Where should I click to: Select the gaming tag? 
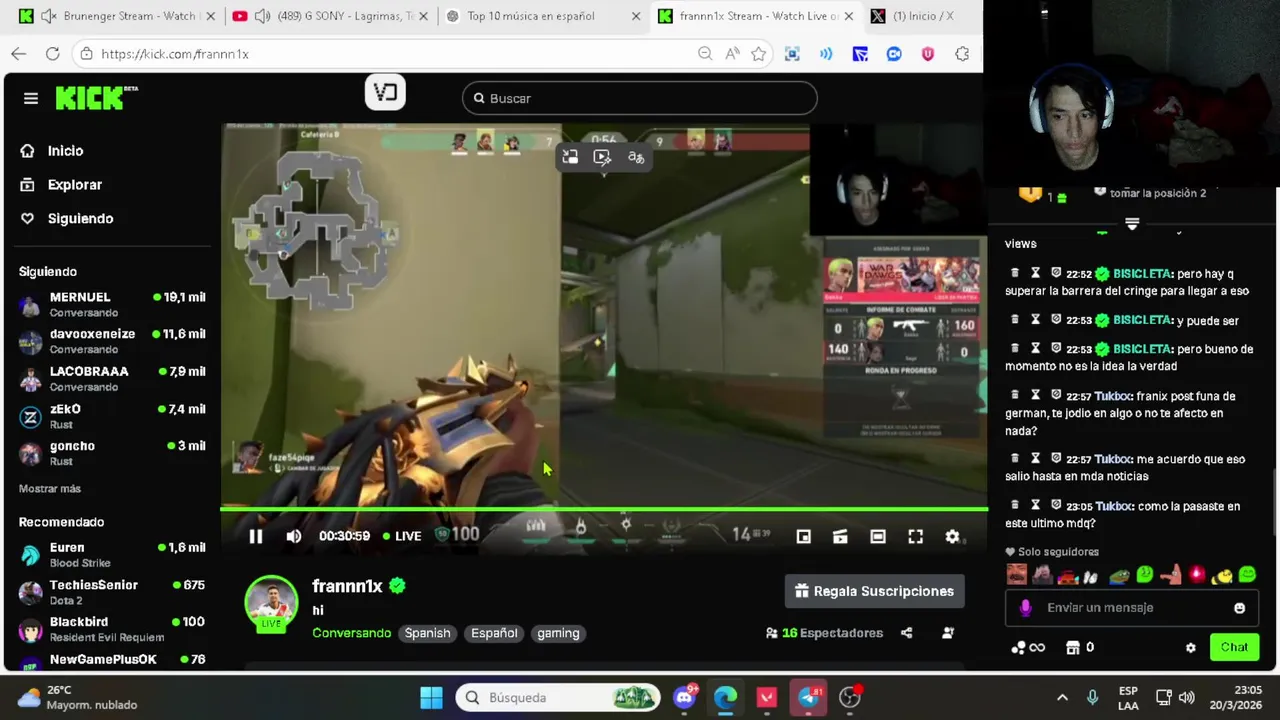(x=558, y=633)
